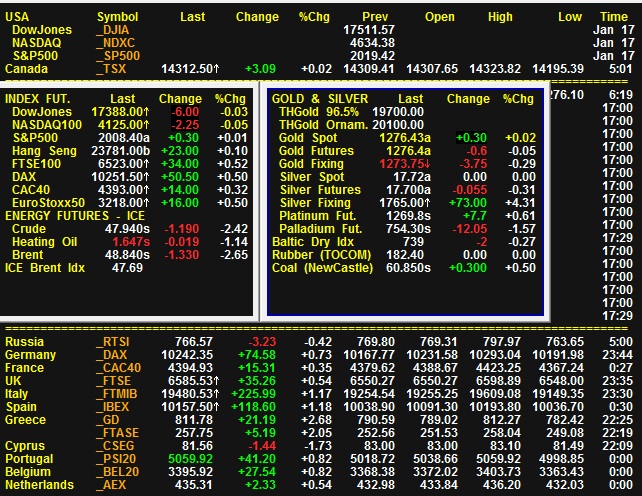Select Silver Futures change -0.055
This screenshot has width=642, height=496.
pyautogui.click(x=470, y=190)
